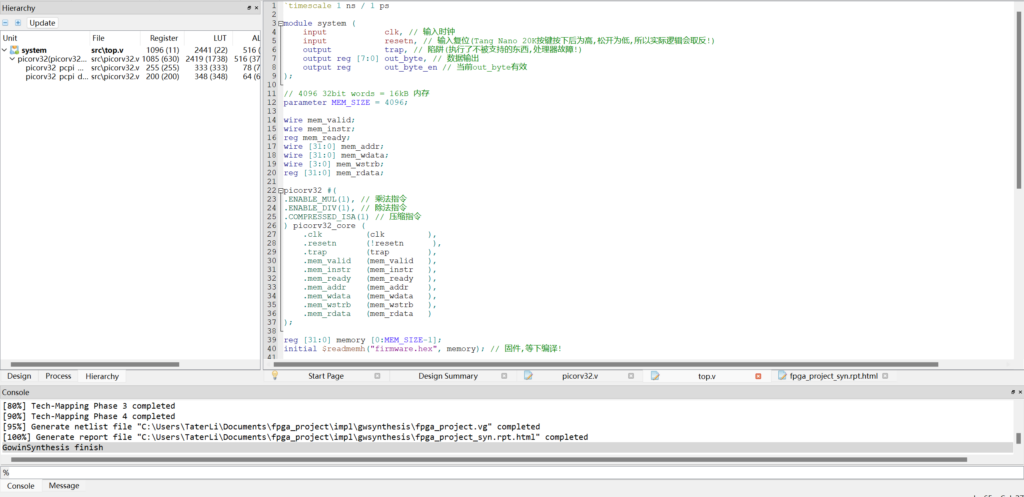Sort hierarchy by the LUT column header
The image size is (1024, 497).
click(x=220, y=39)
